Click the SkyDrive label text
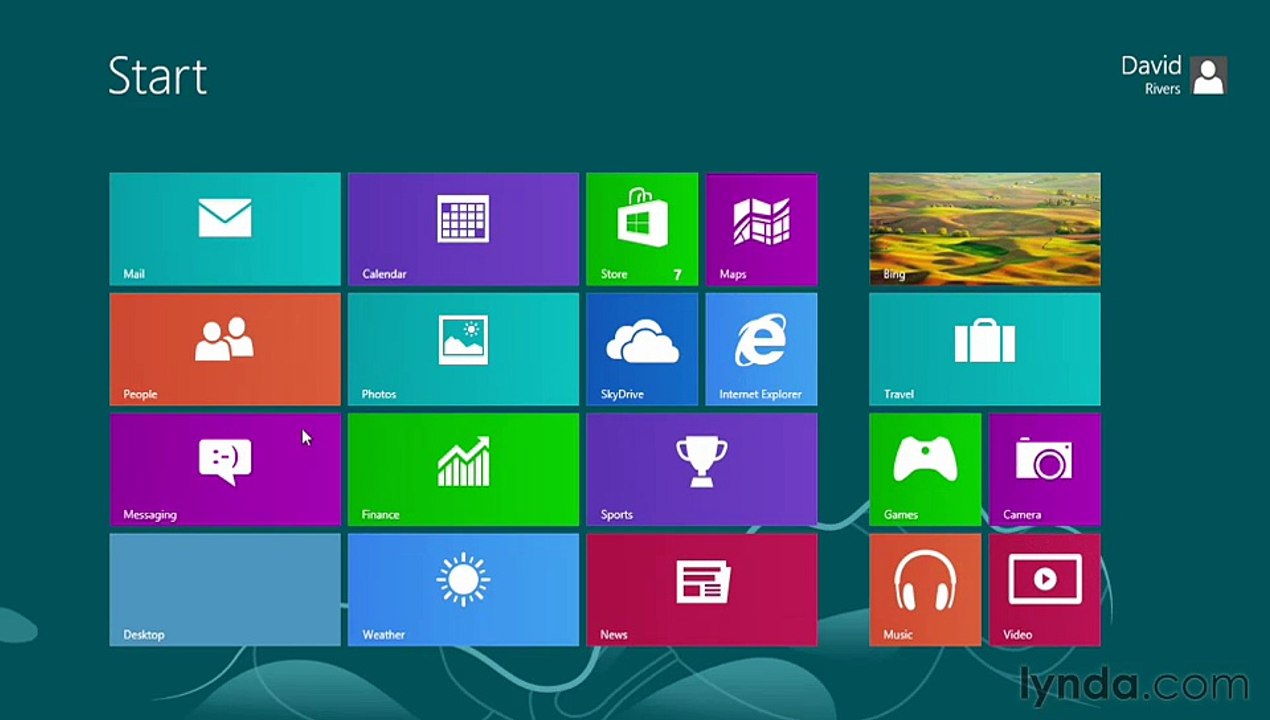This screenshot has width=1270, height=720. (x=622, y=394)
